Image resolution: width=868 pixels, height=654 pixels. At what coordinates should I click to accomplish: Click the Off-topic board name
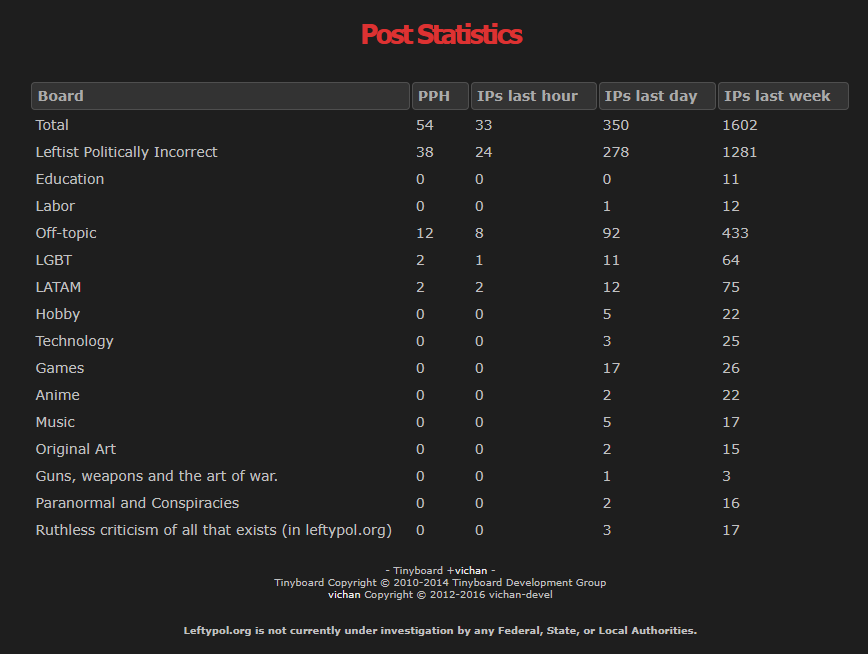(x=66, y=233)
